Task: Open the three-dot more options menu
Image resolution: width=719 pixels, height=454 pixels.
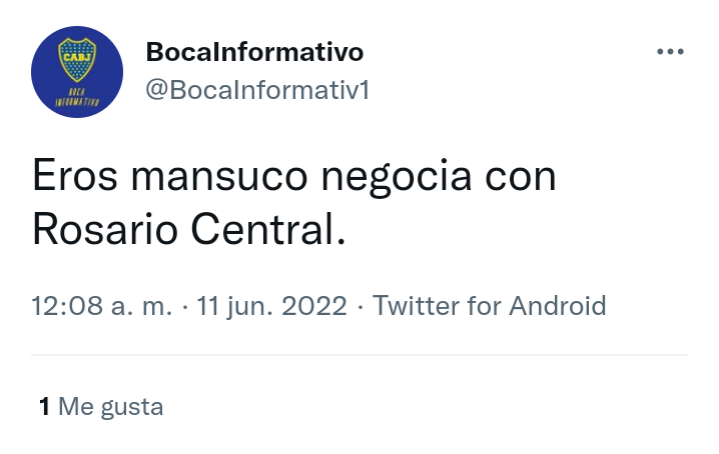Action: (670, 51)
